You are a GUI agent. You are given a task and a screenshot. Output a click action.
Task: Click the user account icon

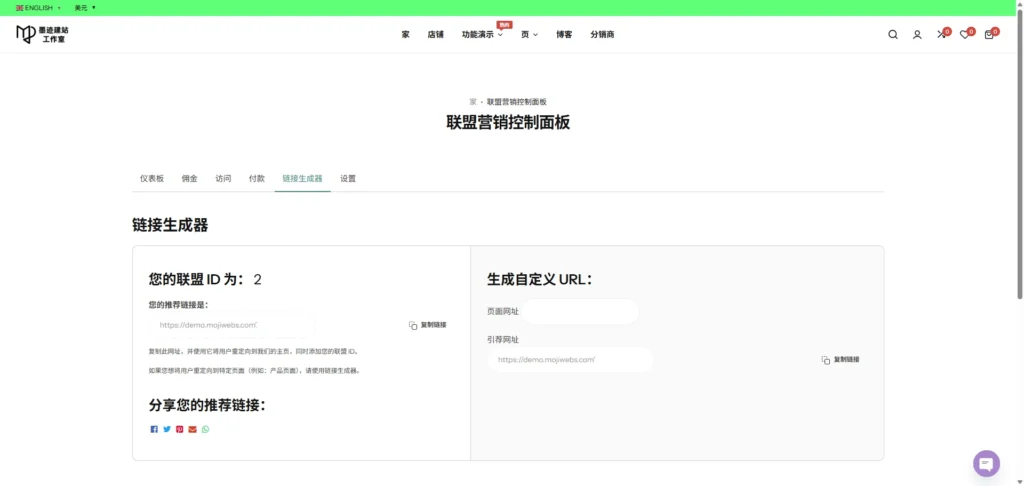(x=917, y=35)
